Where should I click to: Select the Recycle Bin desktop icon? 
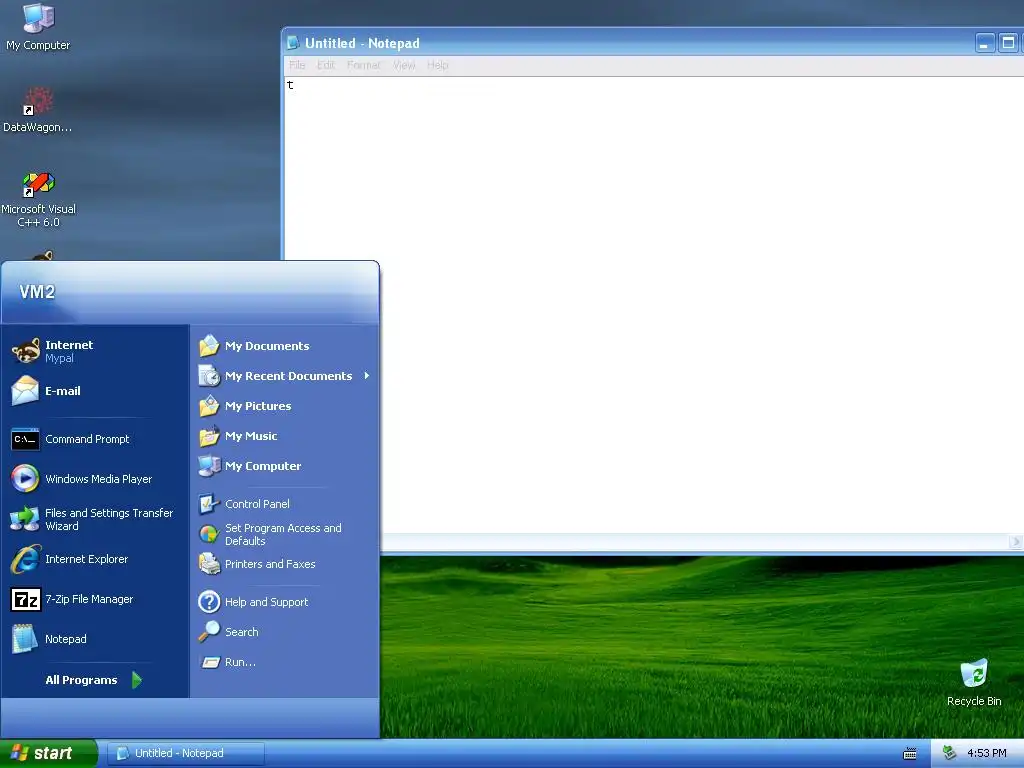(974, 682)
